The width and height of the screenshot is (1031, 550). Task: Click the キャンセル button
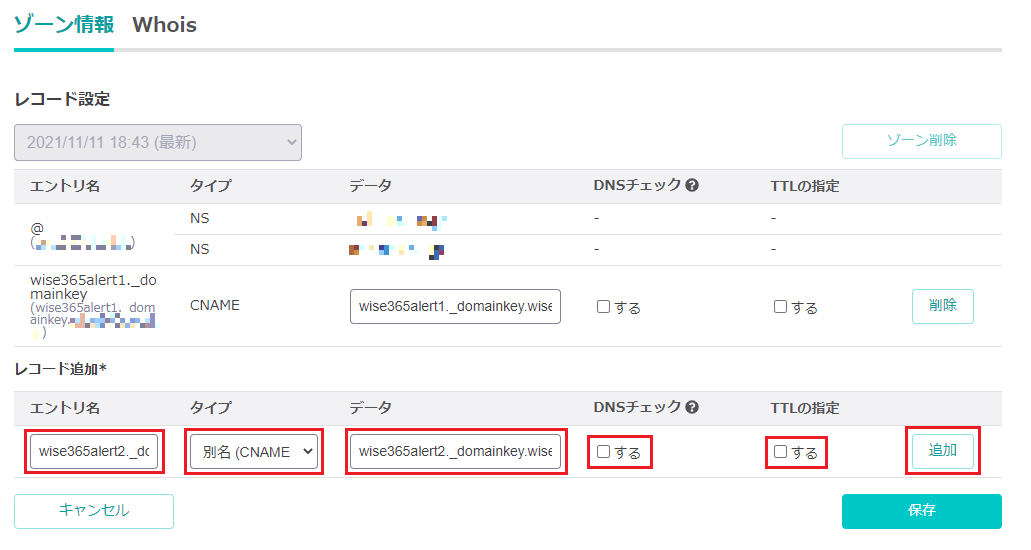point(94,511)
